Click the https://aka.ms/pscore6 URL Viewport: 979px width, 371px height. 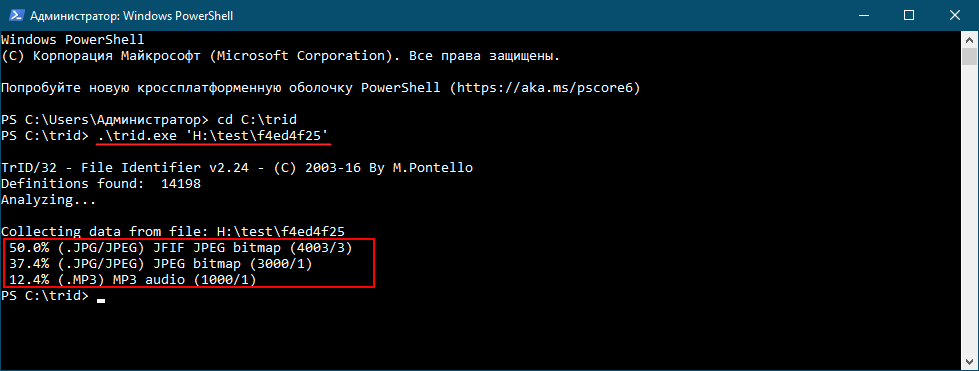point(549,88)
